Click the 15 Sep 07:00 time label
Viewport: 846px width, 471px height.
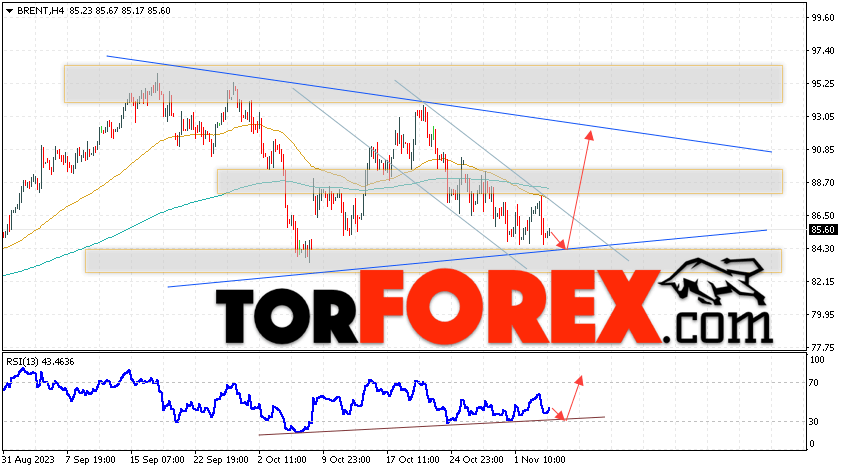157,460
